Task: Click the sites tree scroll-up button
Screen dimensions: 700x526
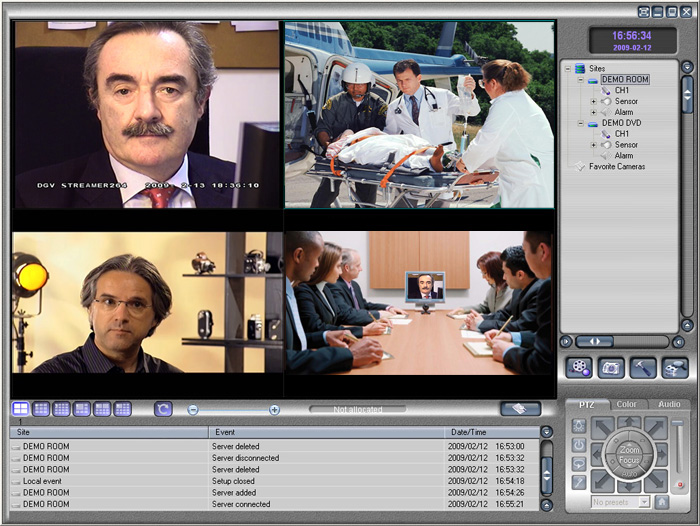Action: (687, 67)
